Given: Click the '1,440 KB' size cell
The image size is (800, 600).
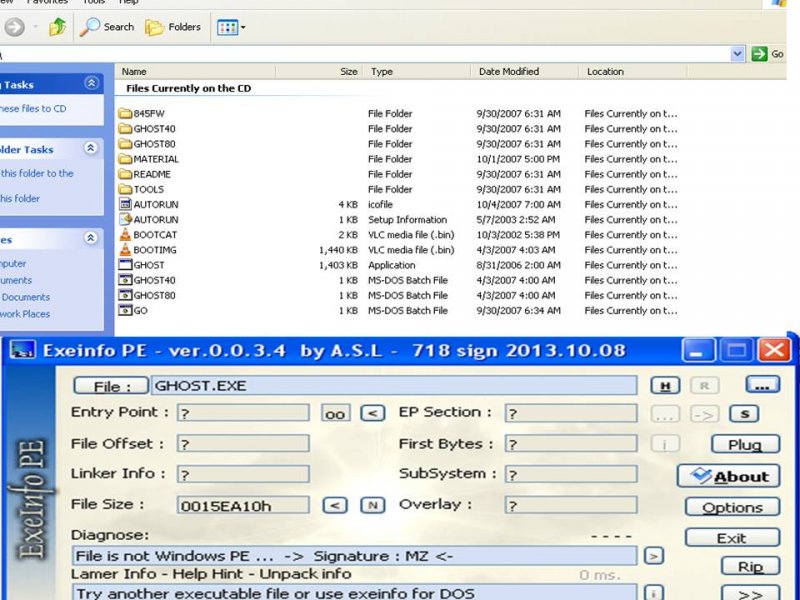Looking at the screenshot, I should pos(338,250).
